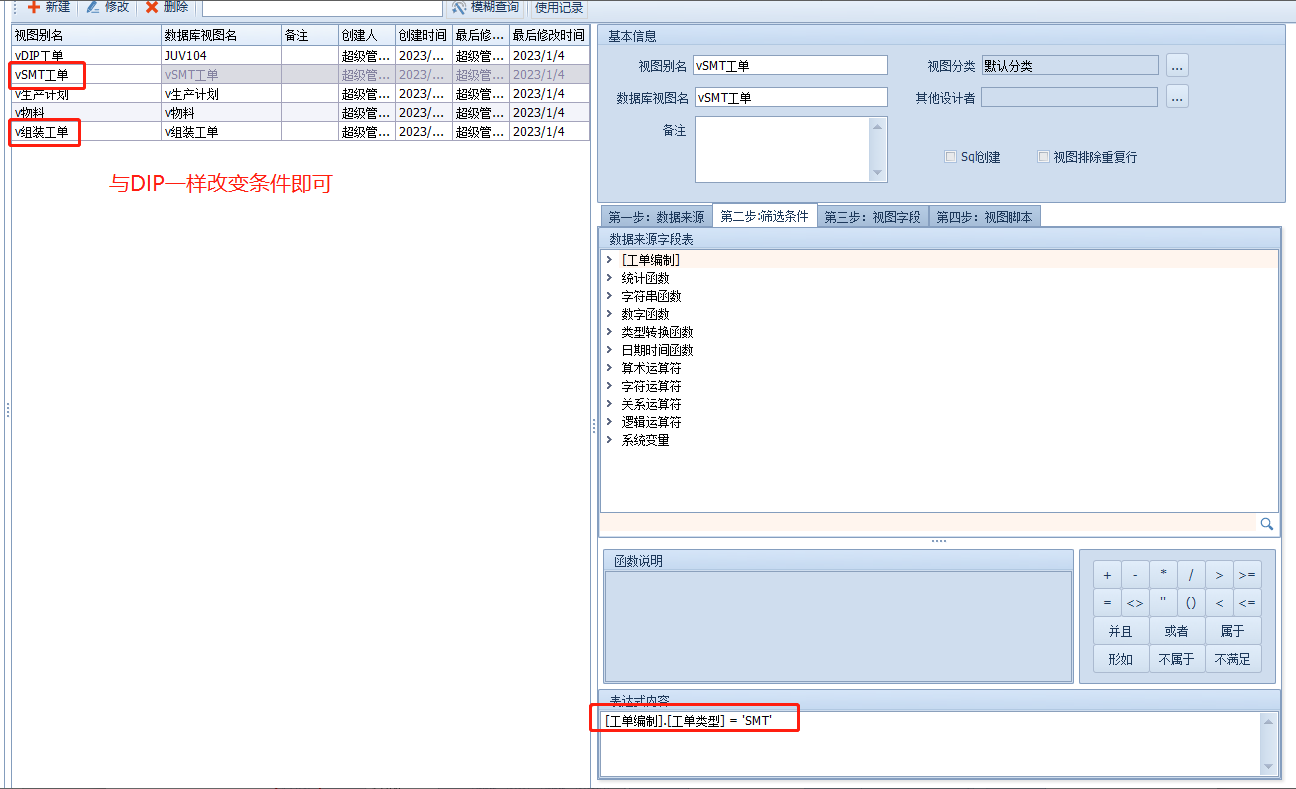1296x789 pixels.
Task: Insert the not-equal <> operator
Action: 1135,603
